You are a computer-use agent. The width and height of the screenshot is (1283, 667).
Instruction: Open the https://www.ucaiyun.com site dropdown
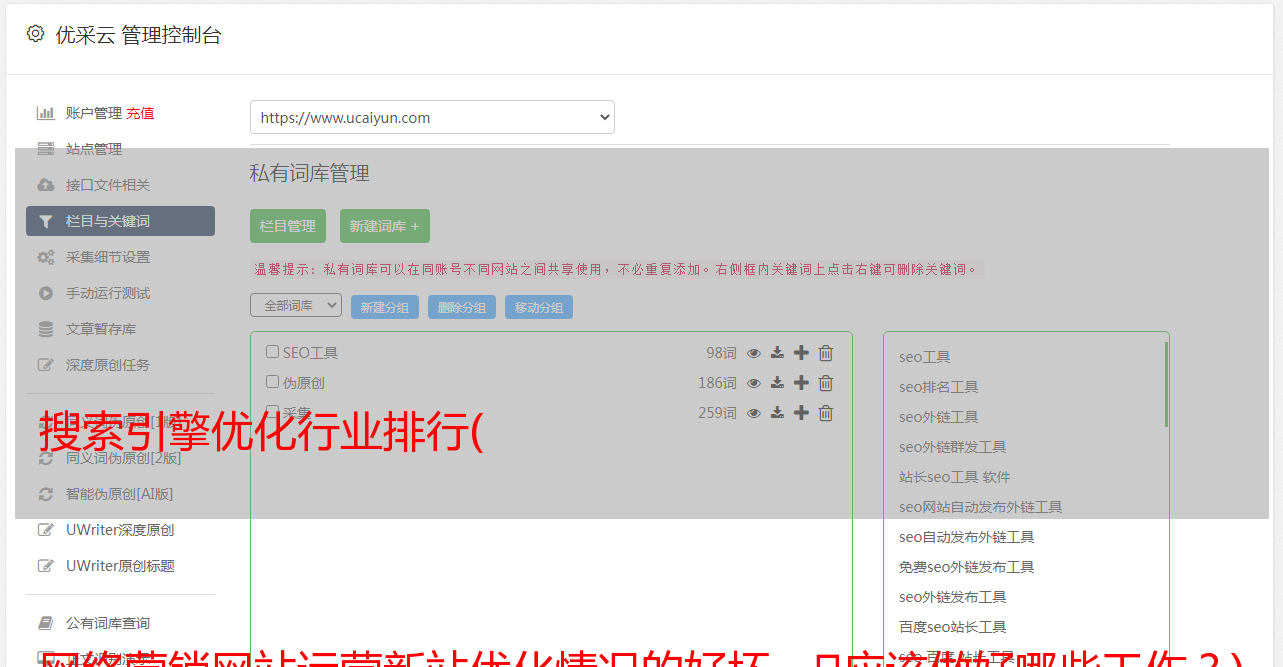click(432, 117)
